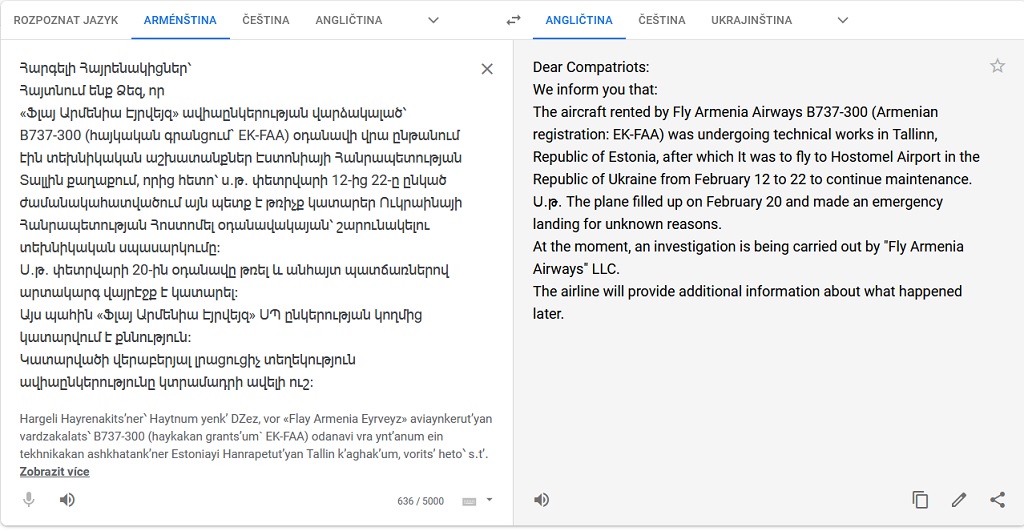
Task: Select Angličtina target language tab
Action: tap(579, 20)
